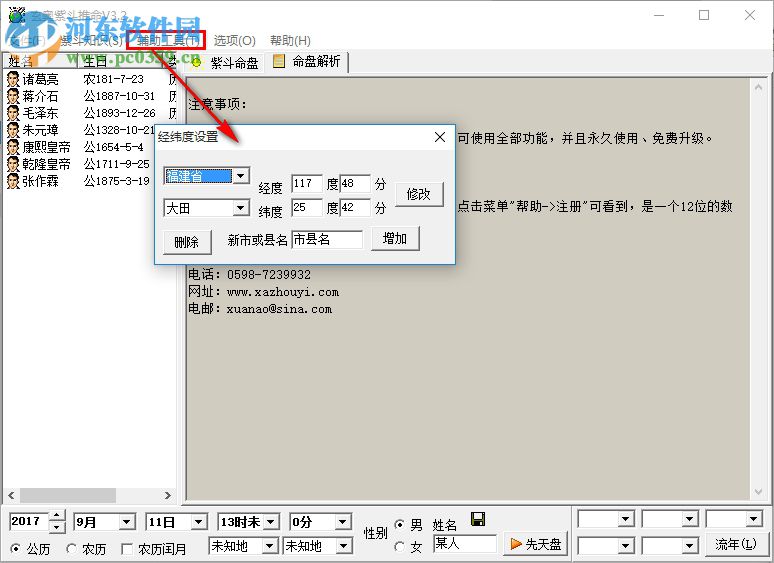Select the row 诸葛亮 农181-7-23
Screen dimensions: 774x563
click(x=89, y=79)
